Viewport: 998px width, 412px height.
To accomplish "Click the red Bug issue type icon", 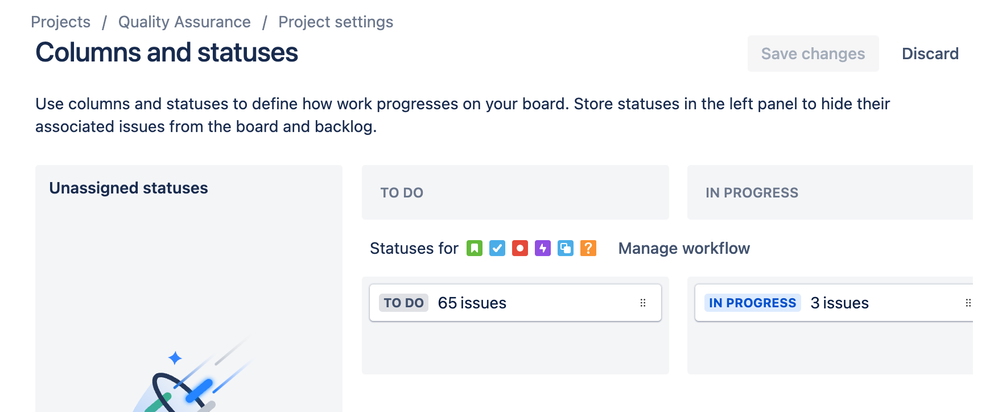I will coord(520,248).
